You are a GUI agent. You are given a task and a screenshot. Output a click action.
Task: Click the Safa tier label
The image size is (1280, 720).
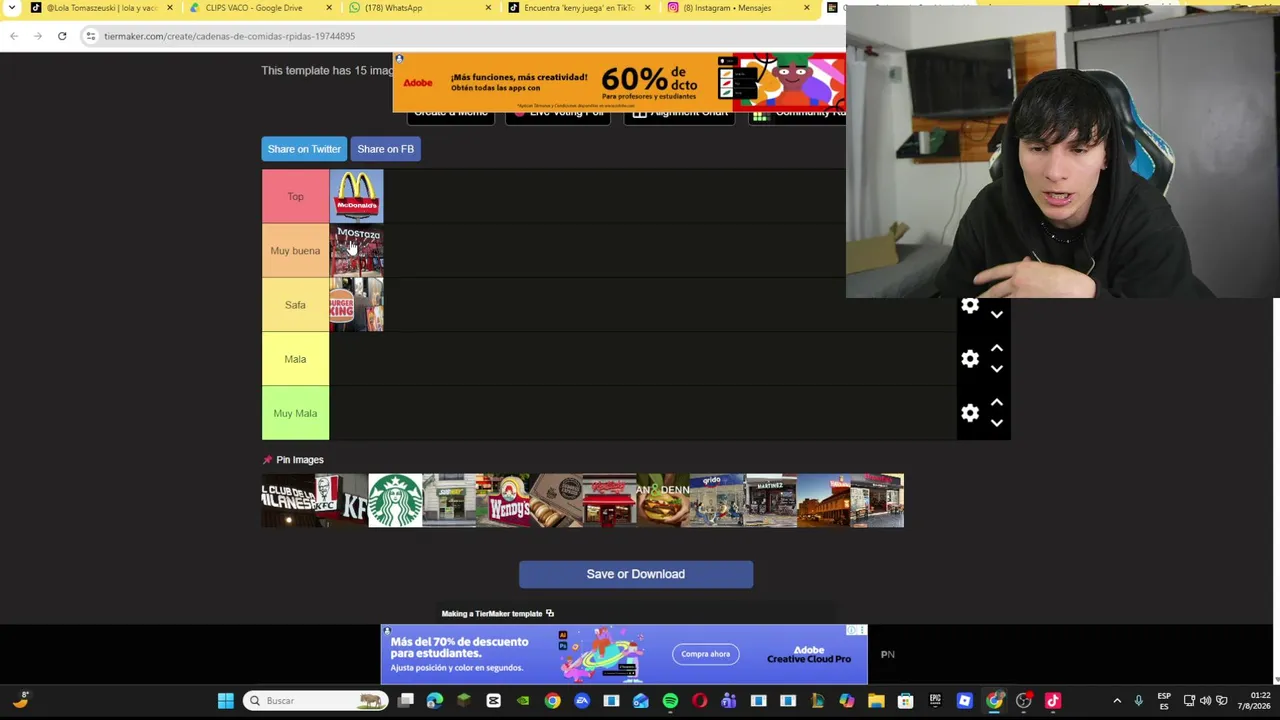(295, 304)
